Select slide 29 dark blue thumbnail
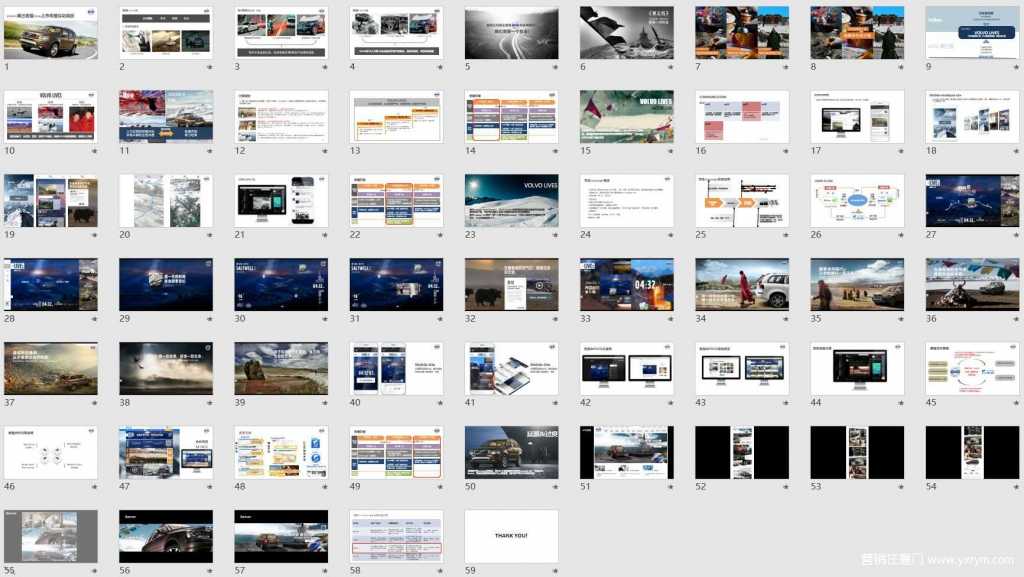This screenshot has height=577, width=1024. [166, 285]
